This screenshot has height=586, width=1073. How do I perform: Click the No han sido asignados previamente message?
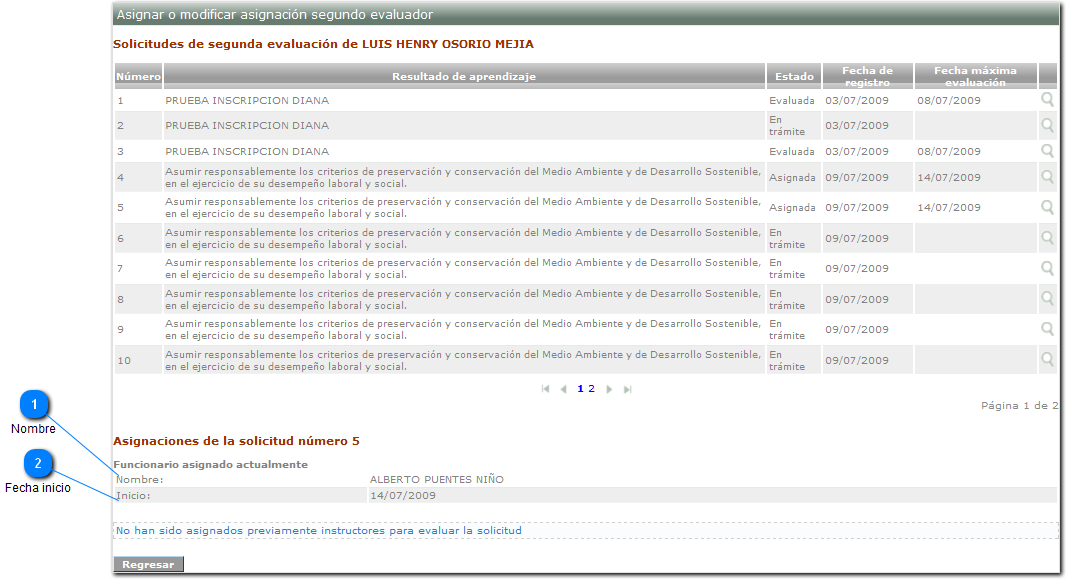coord(319,531)
